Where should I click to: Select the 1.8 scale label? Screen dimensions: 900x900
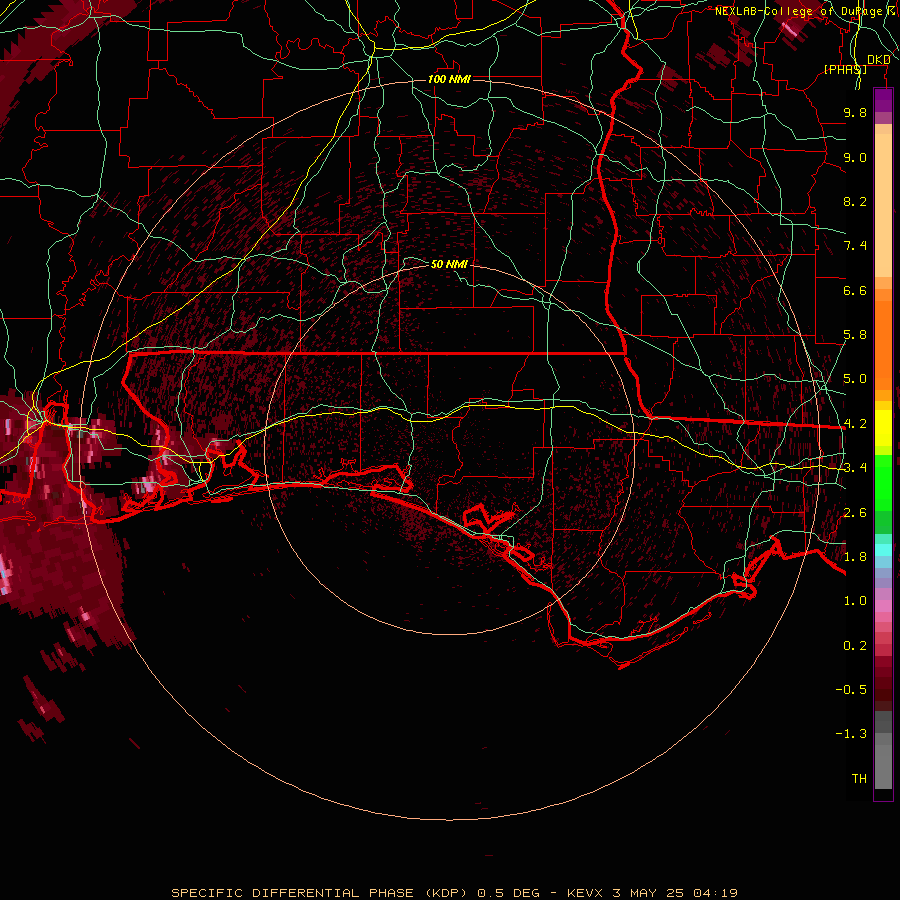[855, 557]
